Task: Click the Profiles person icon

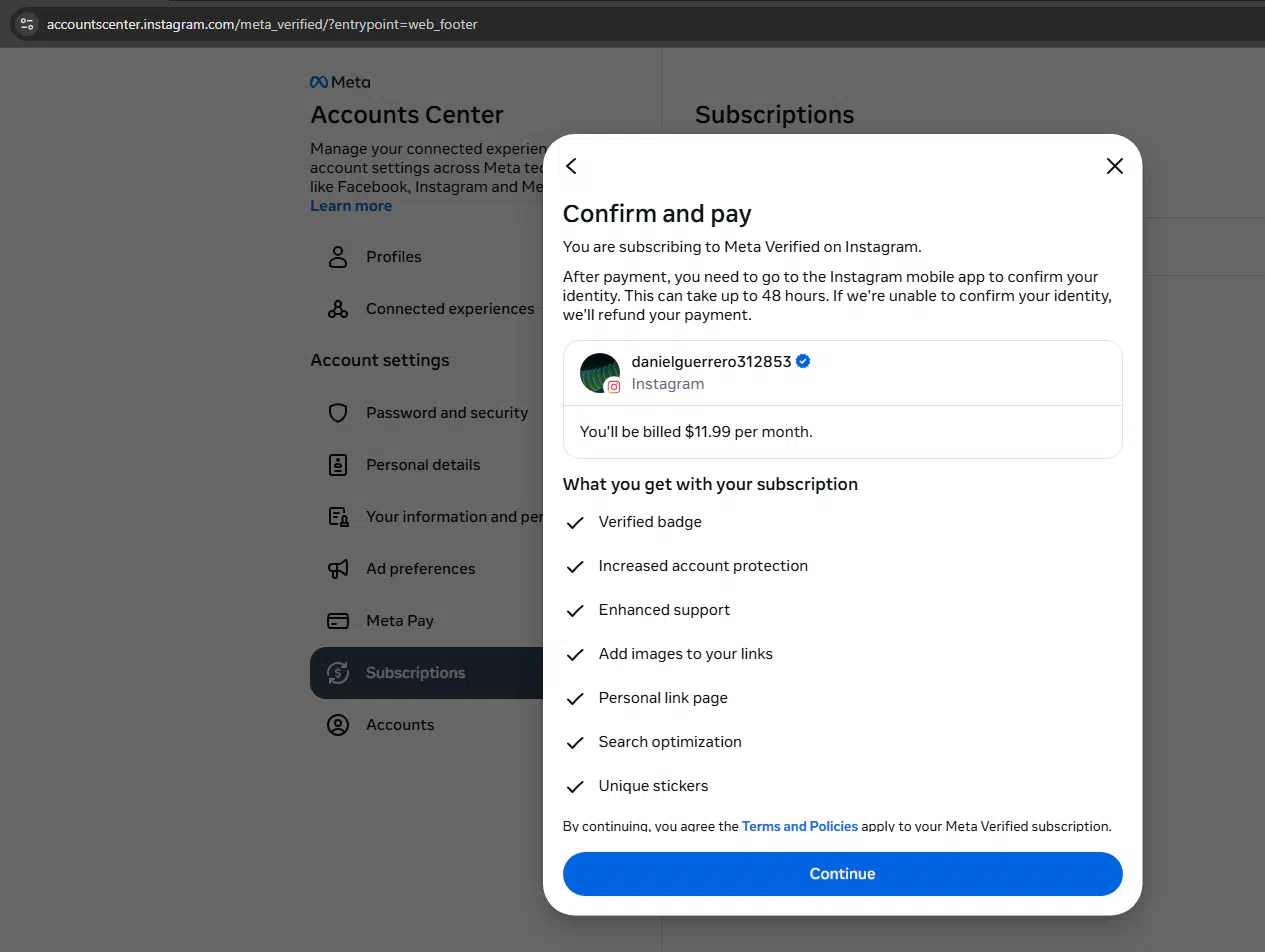Action: 338,257
